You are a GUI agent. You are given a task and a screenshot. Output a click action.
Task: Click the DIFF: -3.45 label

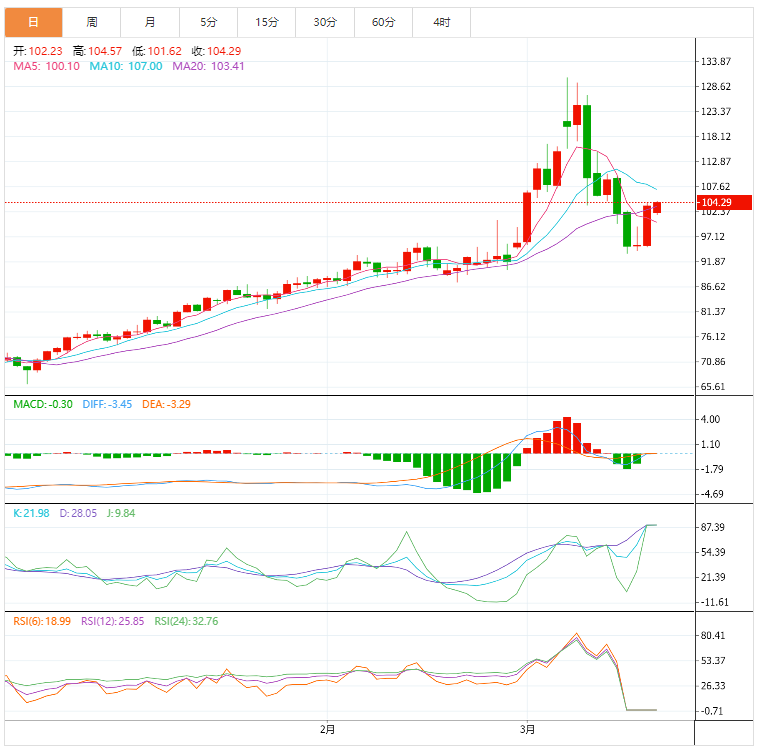click(109, 404)
